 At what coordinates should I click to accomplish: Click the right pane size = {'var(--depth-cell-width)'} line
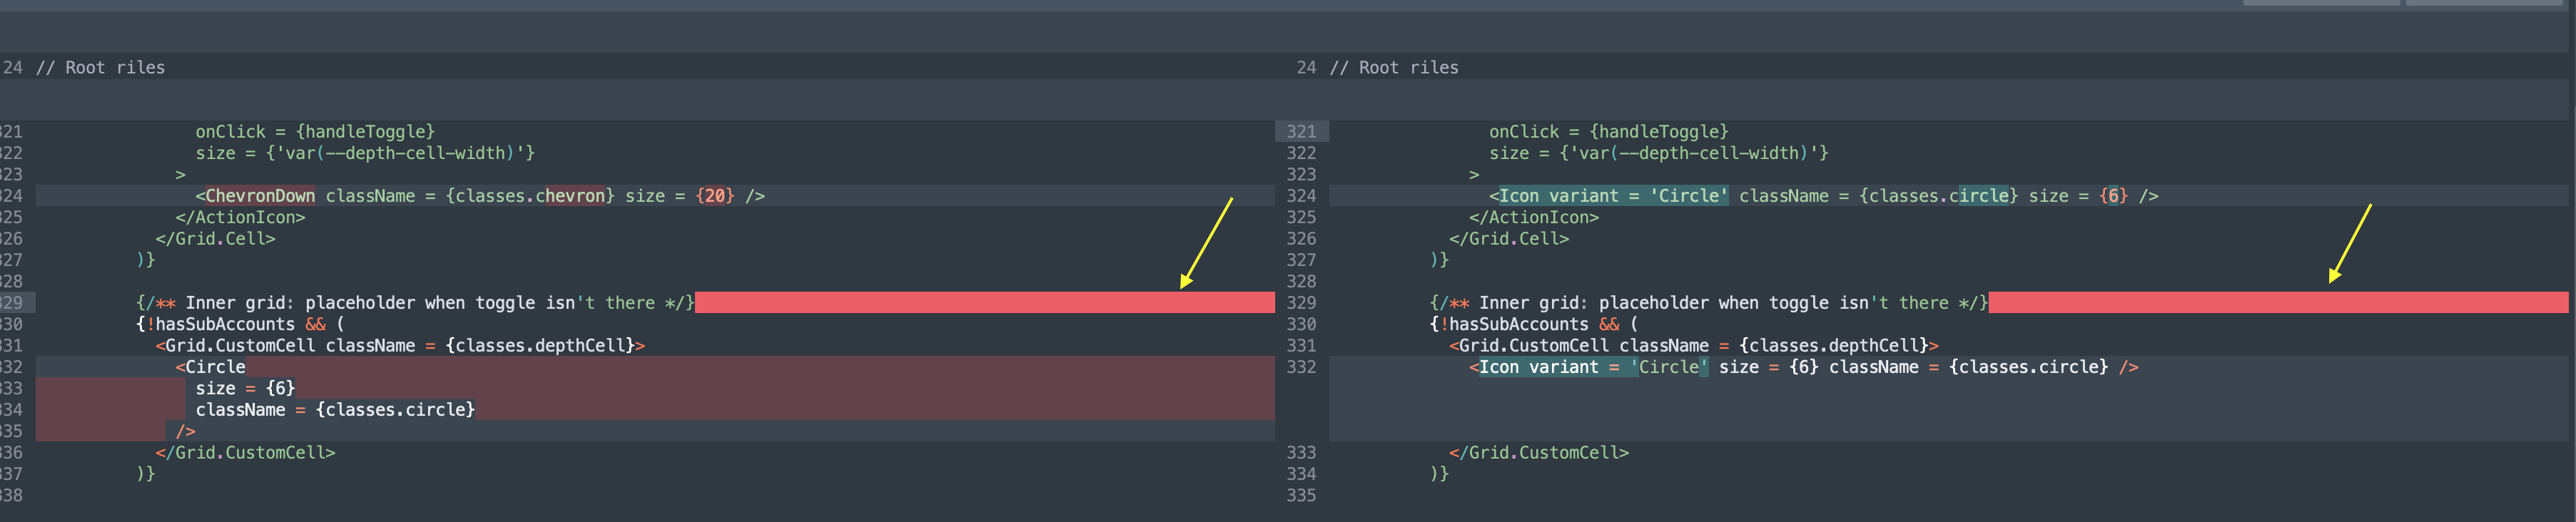[x=1659, y=153]
